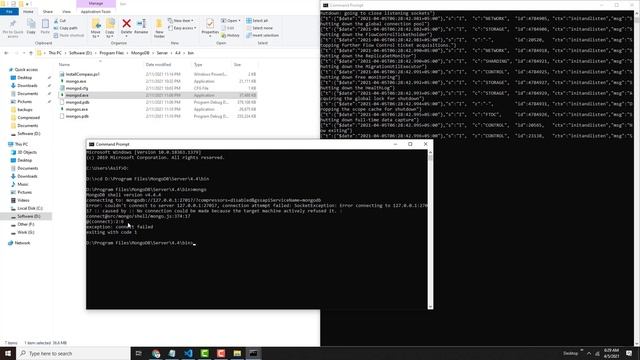
Task: Open Task View from the taskbar
Action: [x=138, y=353]
